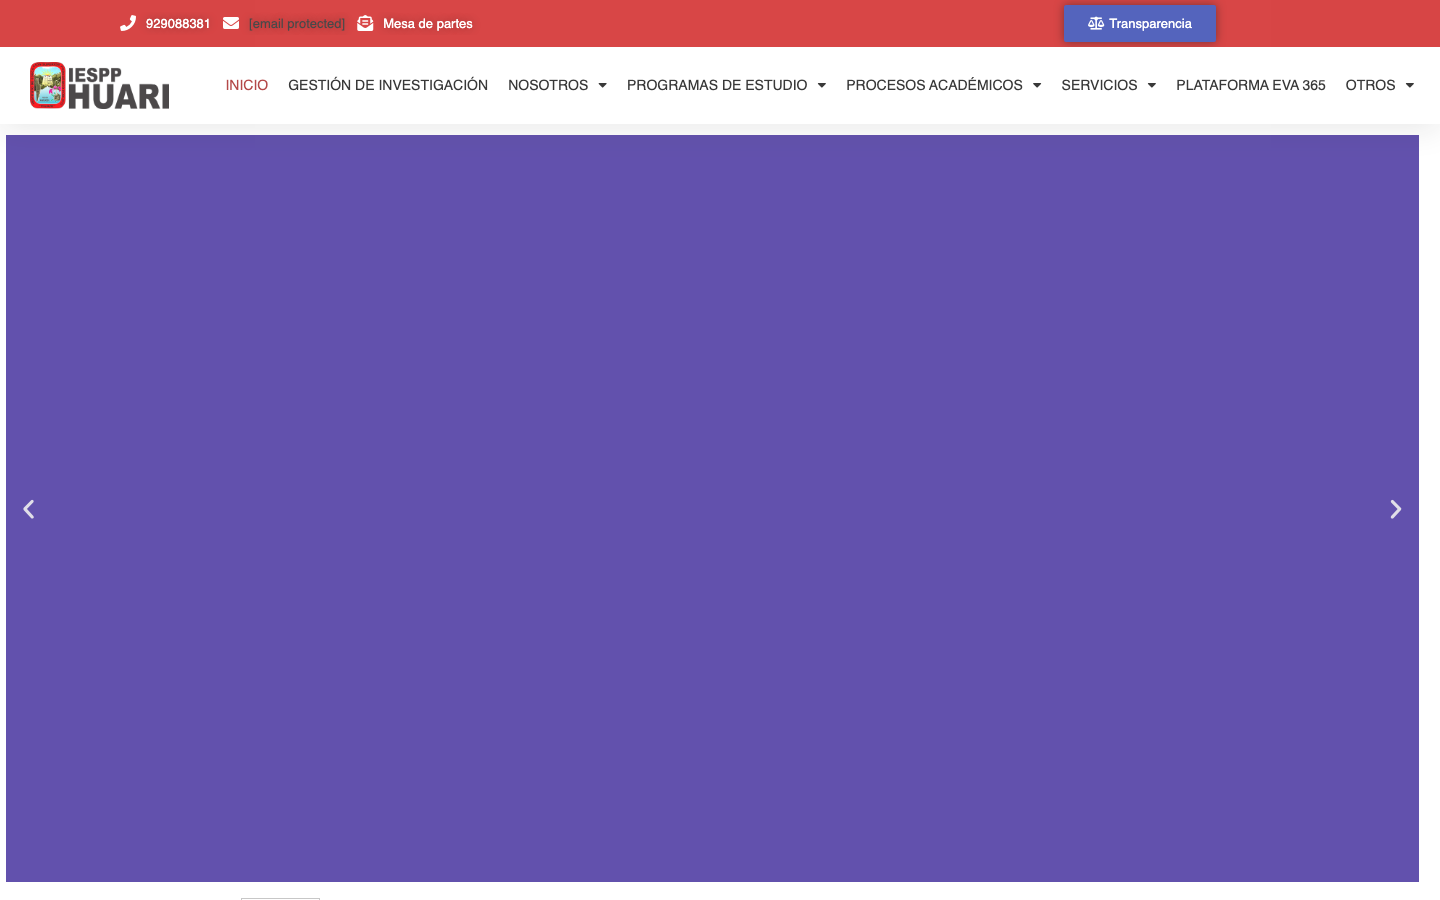
Task: Select the PROGRAMAS DE ESTUDIO menu label
Action: 717,85
